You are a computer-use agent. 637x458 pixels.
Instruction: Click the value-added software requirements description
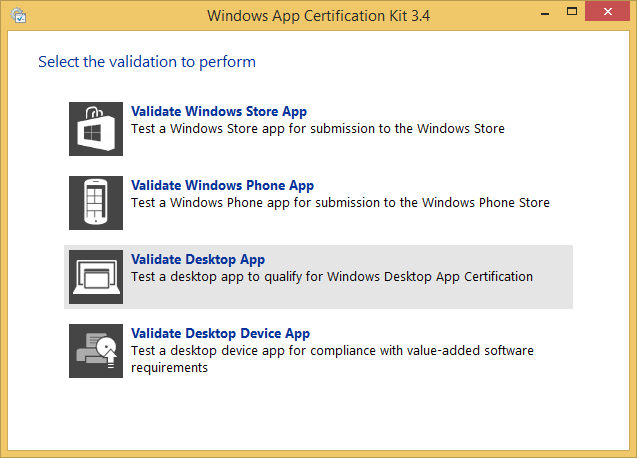pos(332,359)
